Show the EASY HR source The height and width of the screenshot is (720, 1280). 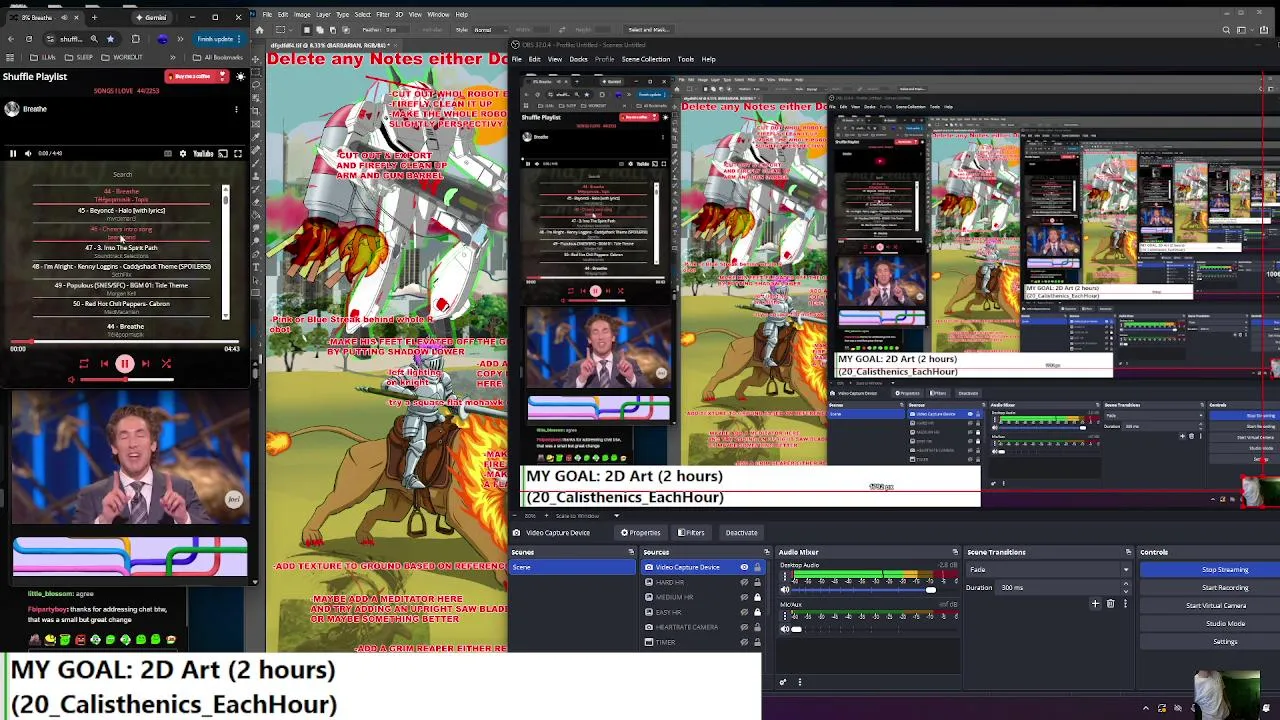744,612
